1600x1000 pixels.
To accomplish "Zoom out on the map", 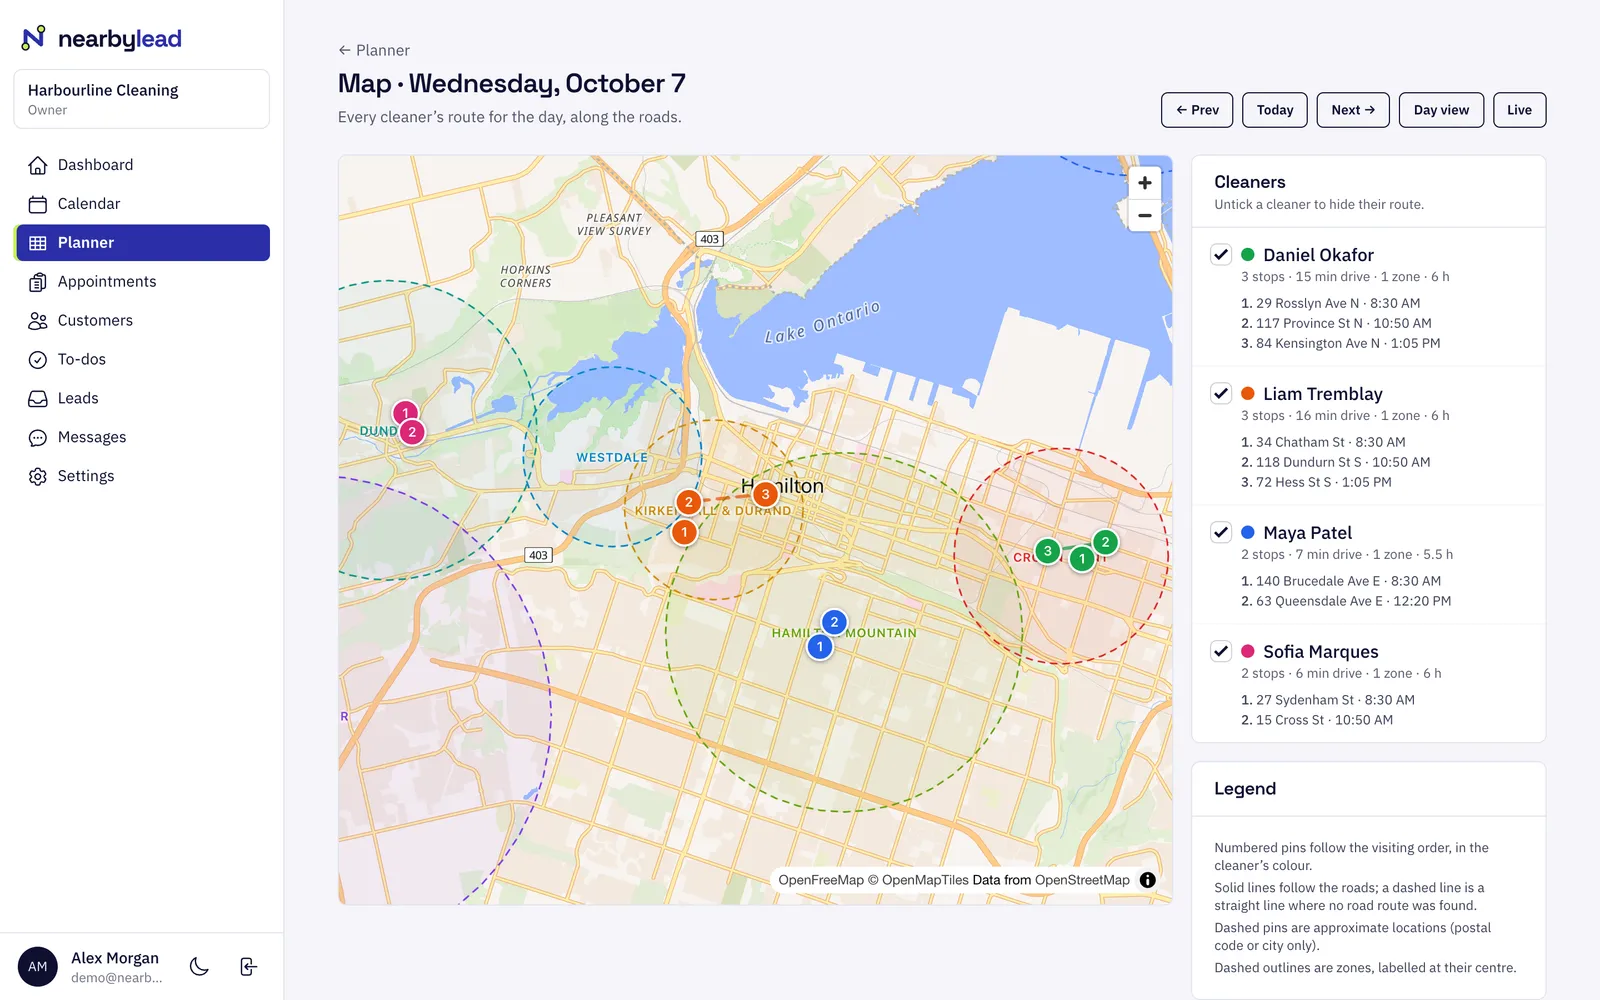I will point(1145,215).
